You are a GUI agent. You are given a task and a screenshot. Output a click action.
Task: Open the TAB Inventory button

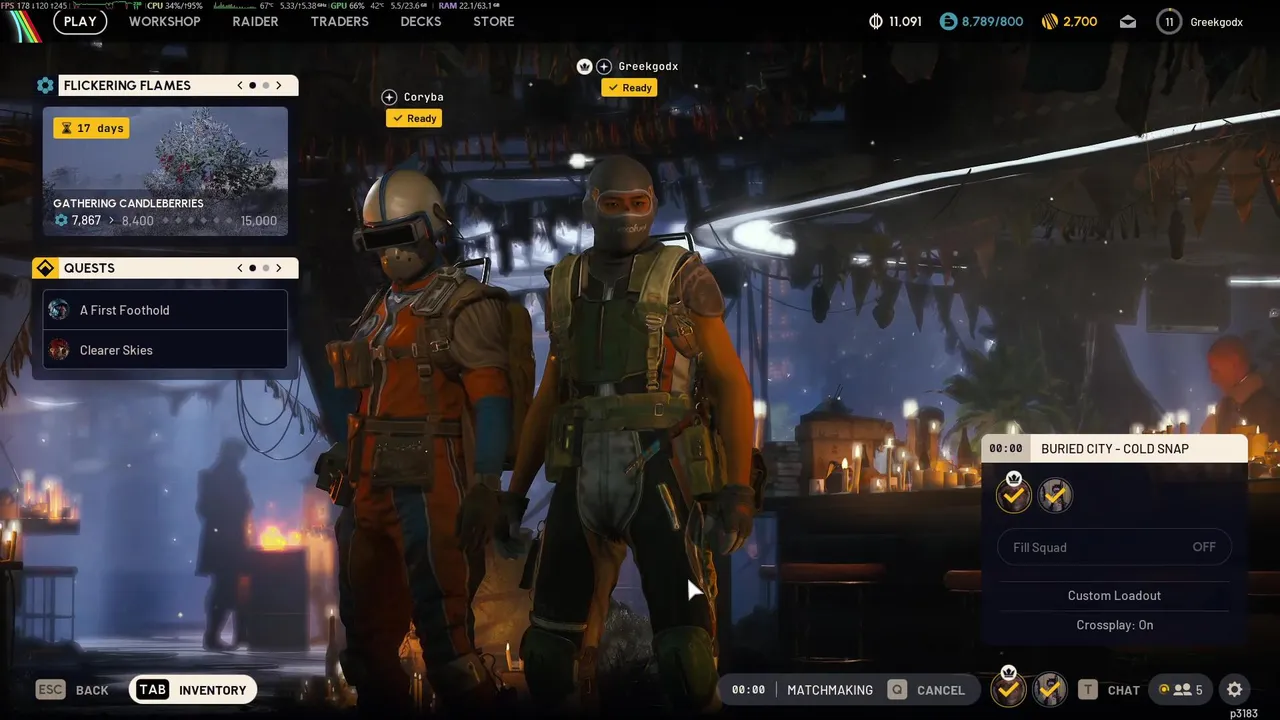(x=193, y=690)
